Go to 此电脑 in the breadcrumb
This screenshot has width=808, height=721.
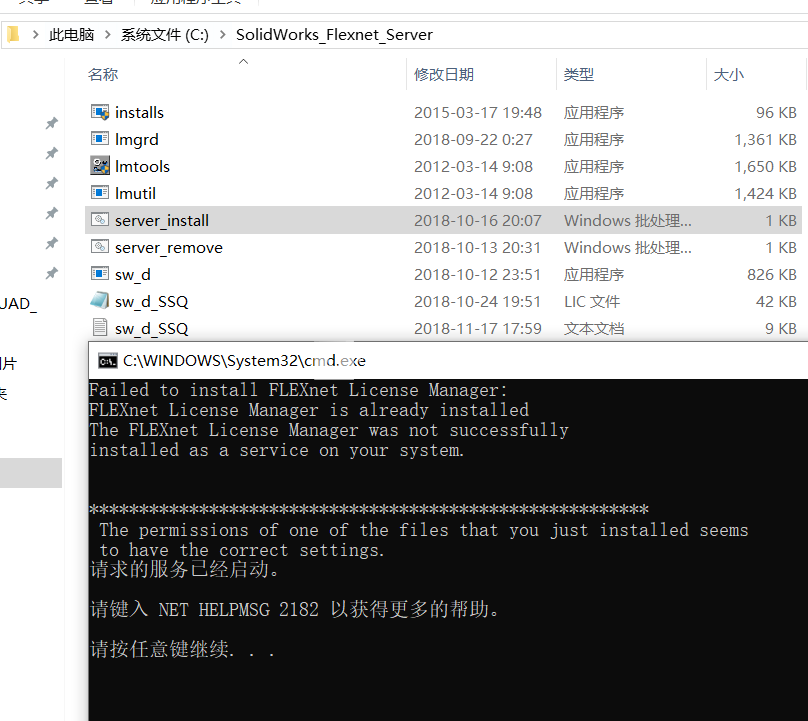(x=72, y=35)
